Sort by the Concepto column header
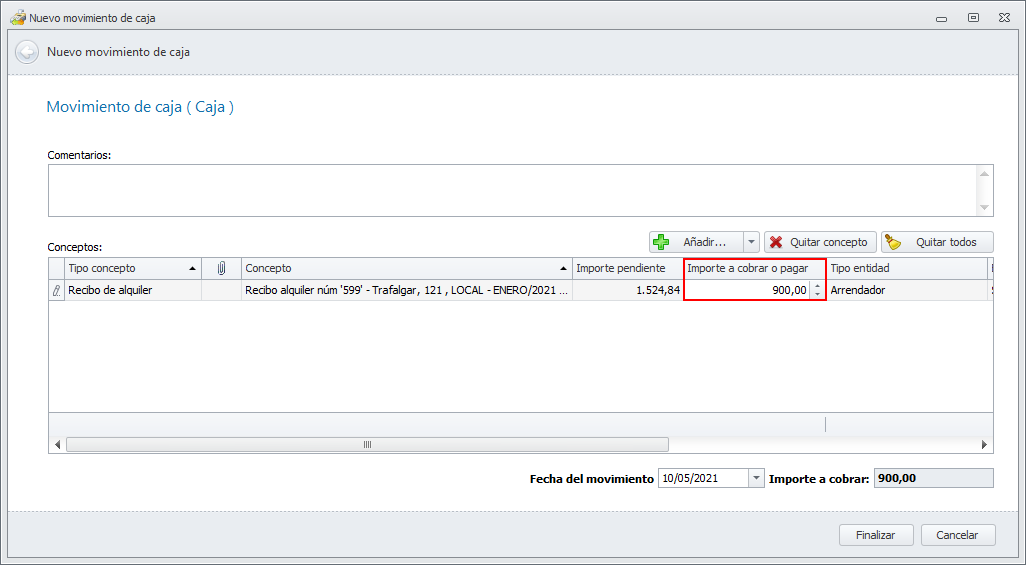The image size is (1026, 565). (406, 268)
